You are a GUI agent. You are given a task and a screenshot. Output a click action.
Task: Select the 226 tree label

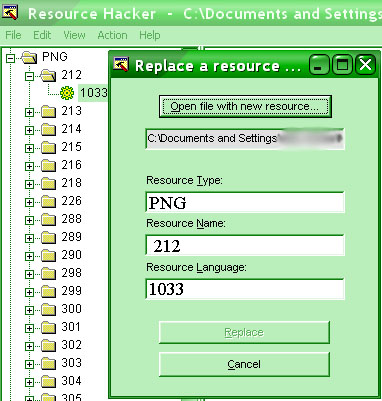(x=72, y=201)
